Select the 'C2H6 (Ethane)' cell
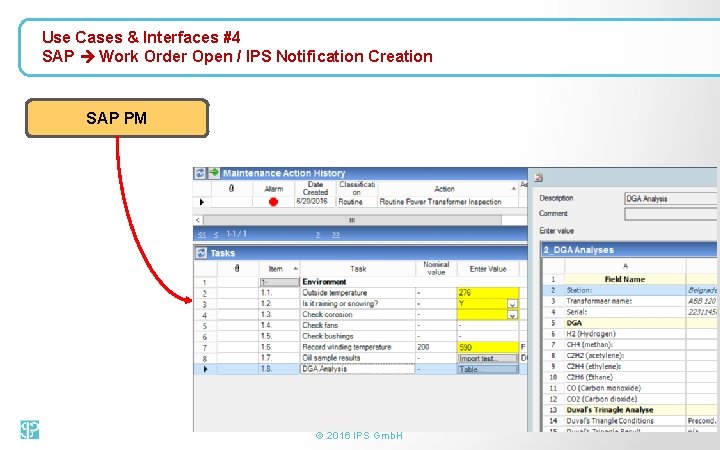 coord(625,377)
